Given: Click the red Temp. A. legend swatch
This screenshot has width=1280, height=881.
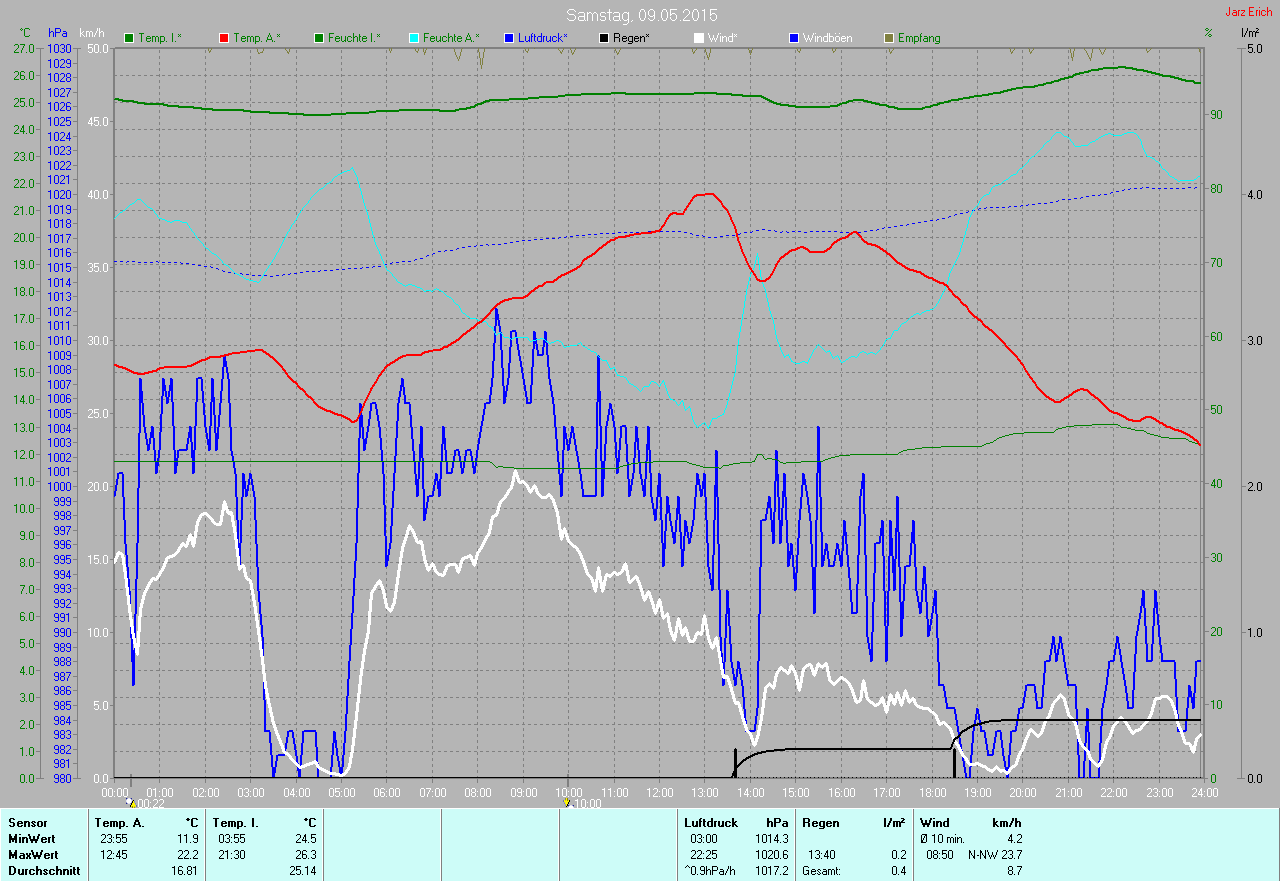Looking at the screenshot, I should tap(224, 38).
